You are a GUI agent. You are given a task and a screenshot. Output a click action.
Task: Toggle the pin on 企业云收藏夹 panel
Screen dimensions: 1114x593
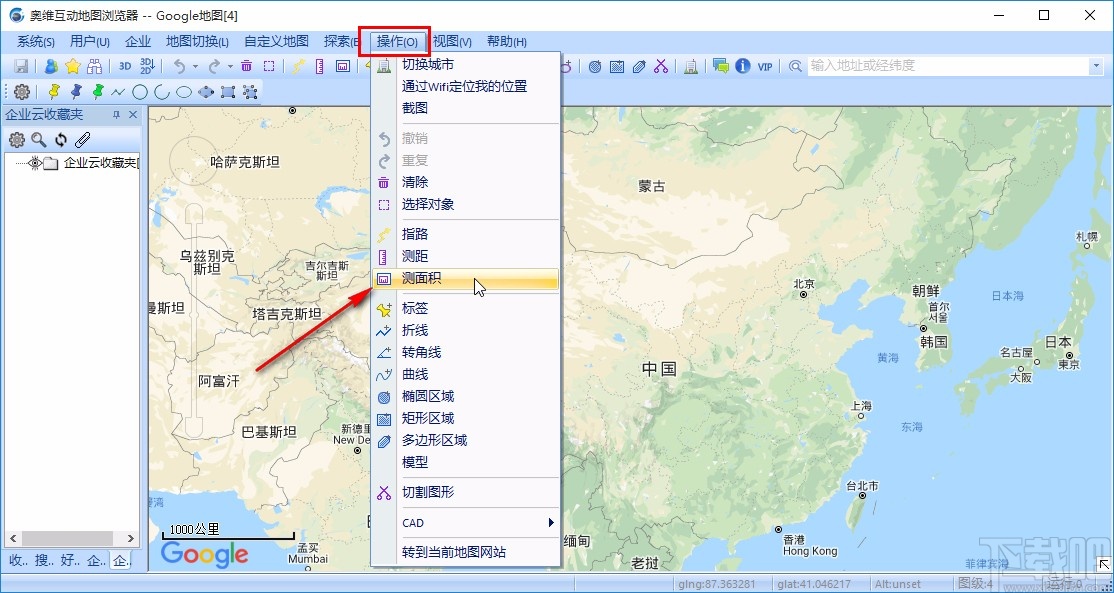pyautogui.click(x=117, y=114)
